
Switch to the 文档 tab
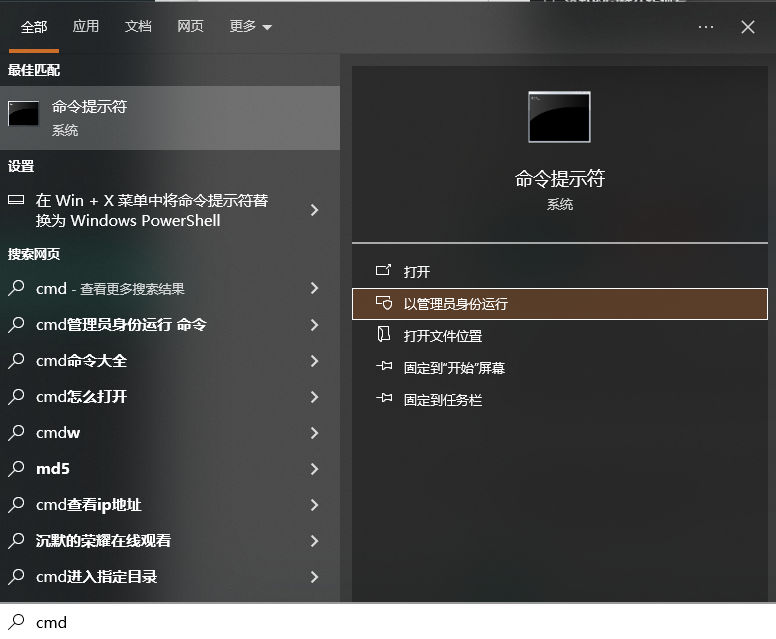pos(138,26)
